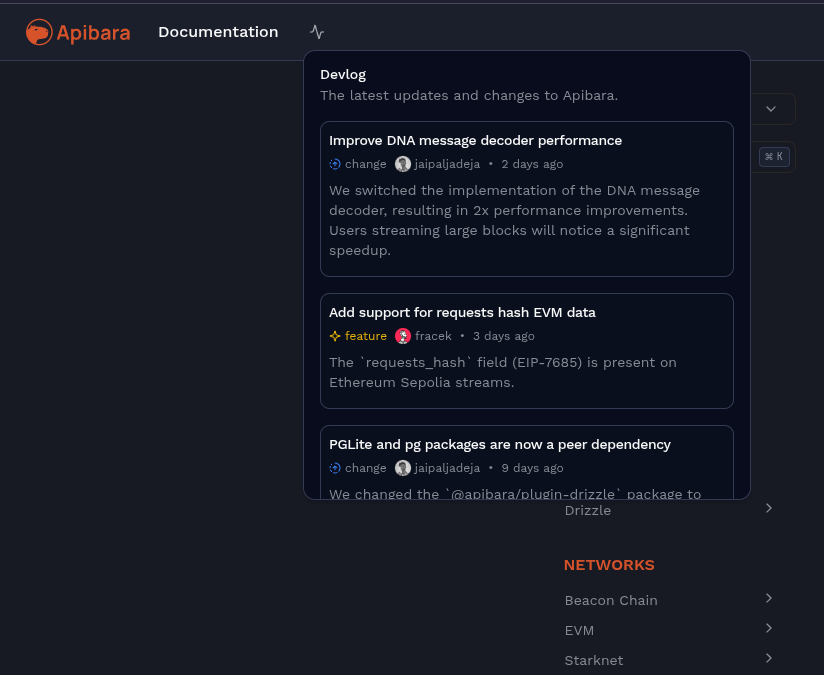Select Beacon Chain in Networks
This screenshot has height=675, width=824.
pyautogui.click(x=611, y=600)
